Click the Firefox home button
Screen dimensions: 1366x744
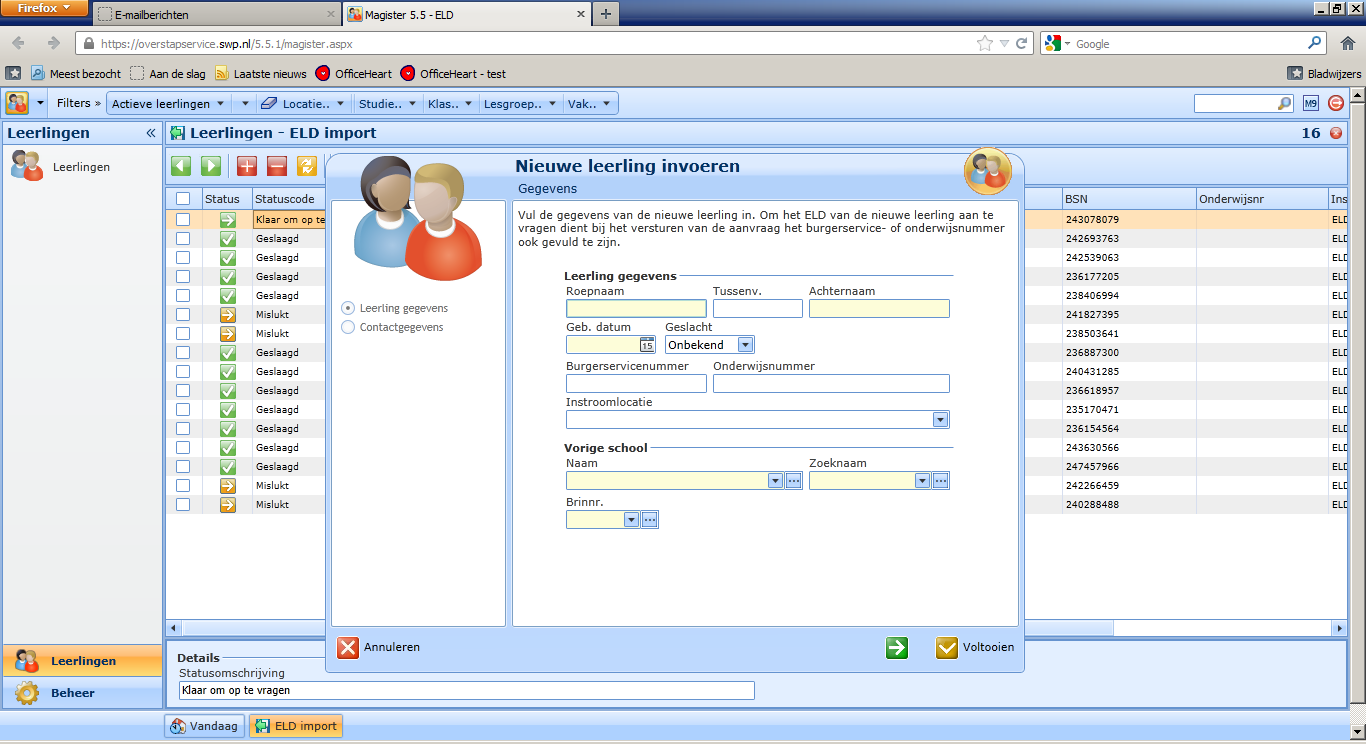pos(1348,43)
